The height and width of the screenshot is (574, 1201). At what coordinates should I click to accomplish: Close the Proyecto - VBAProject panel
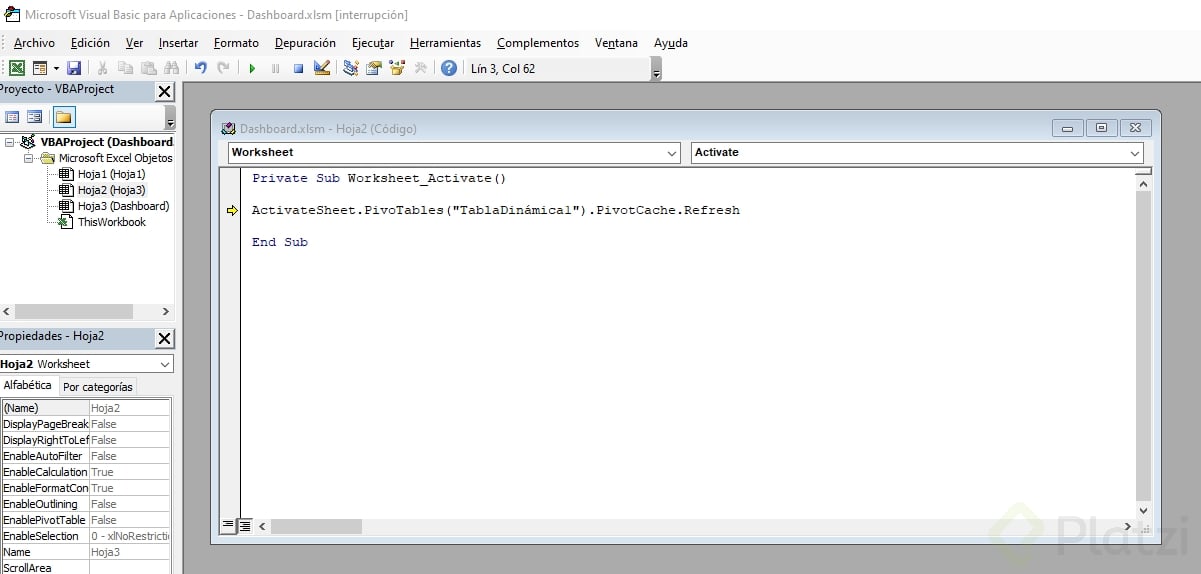[165, 91]
